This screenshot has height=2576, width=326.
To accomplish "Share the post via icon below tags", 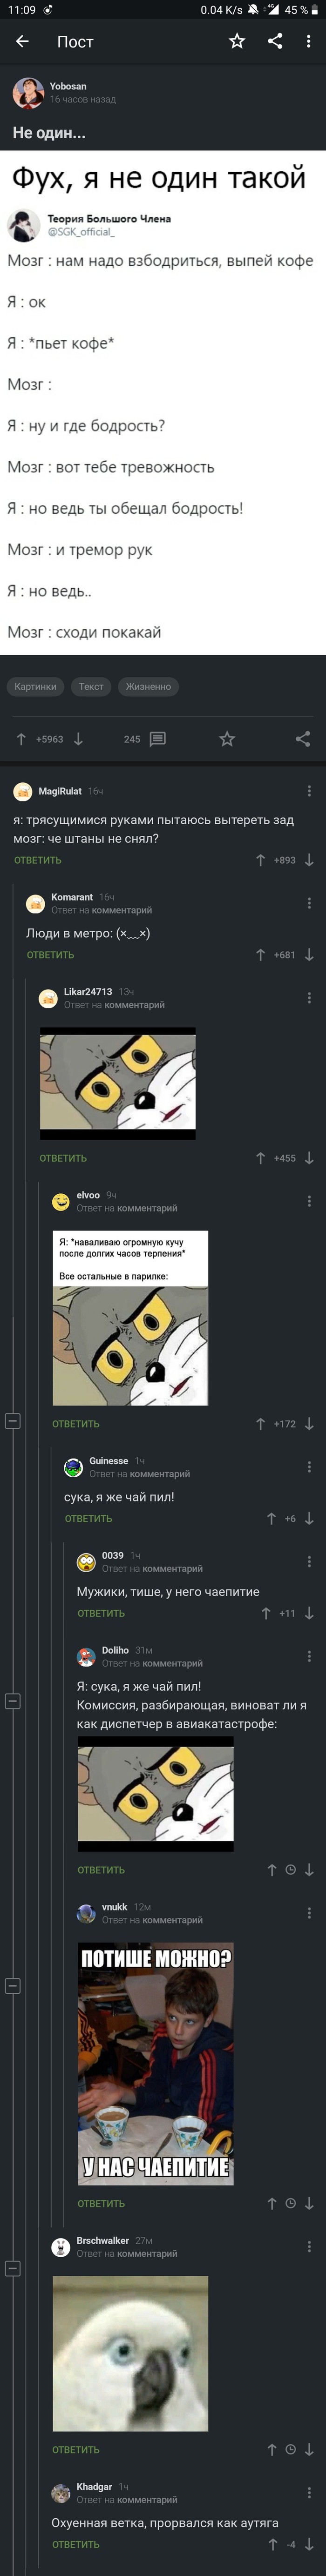I will [303, 739].
